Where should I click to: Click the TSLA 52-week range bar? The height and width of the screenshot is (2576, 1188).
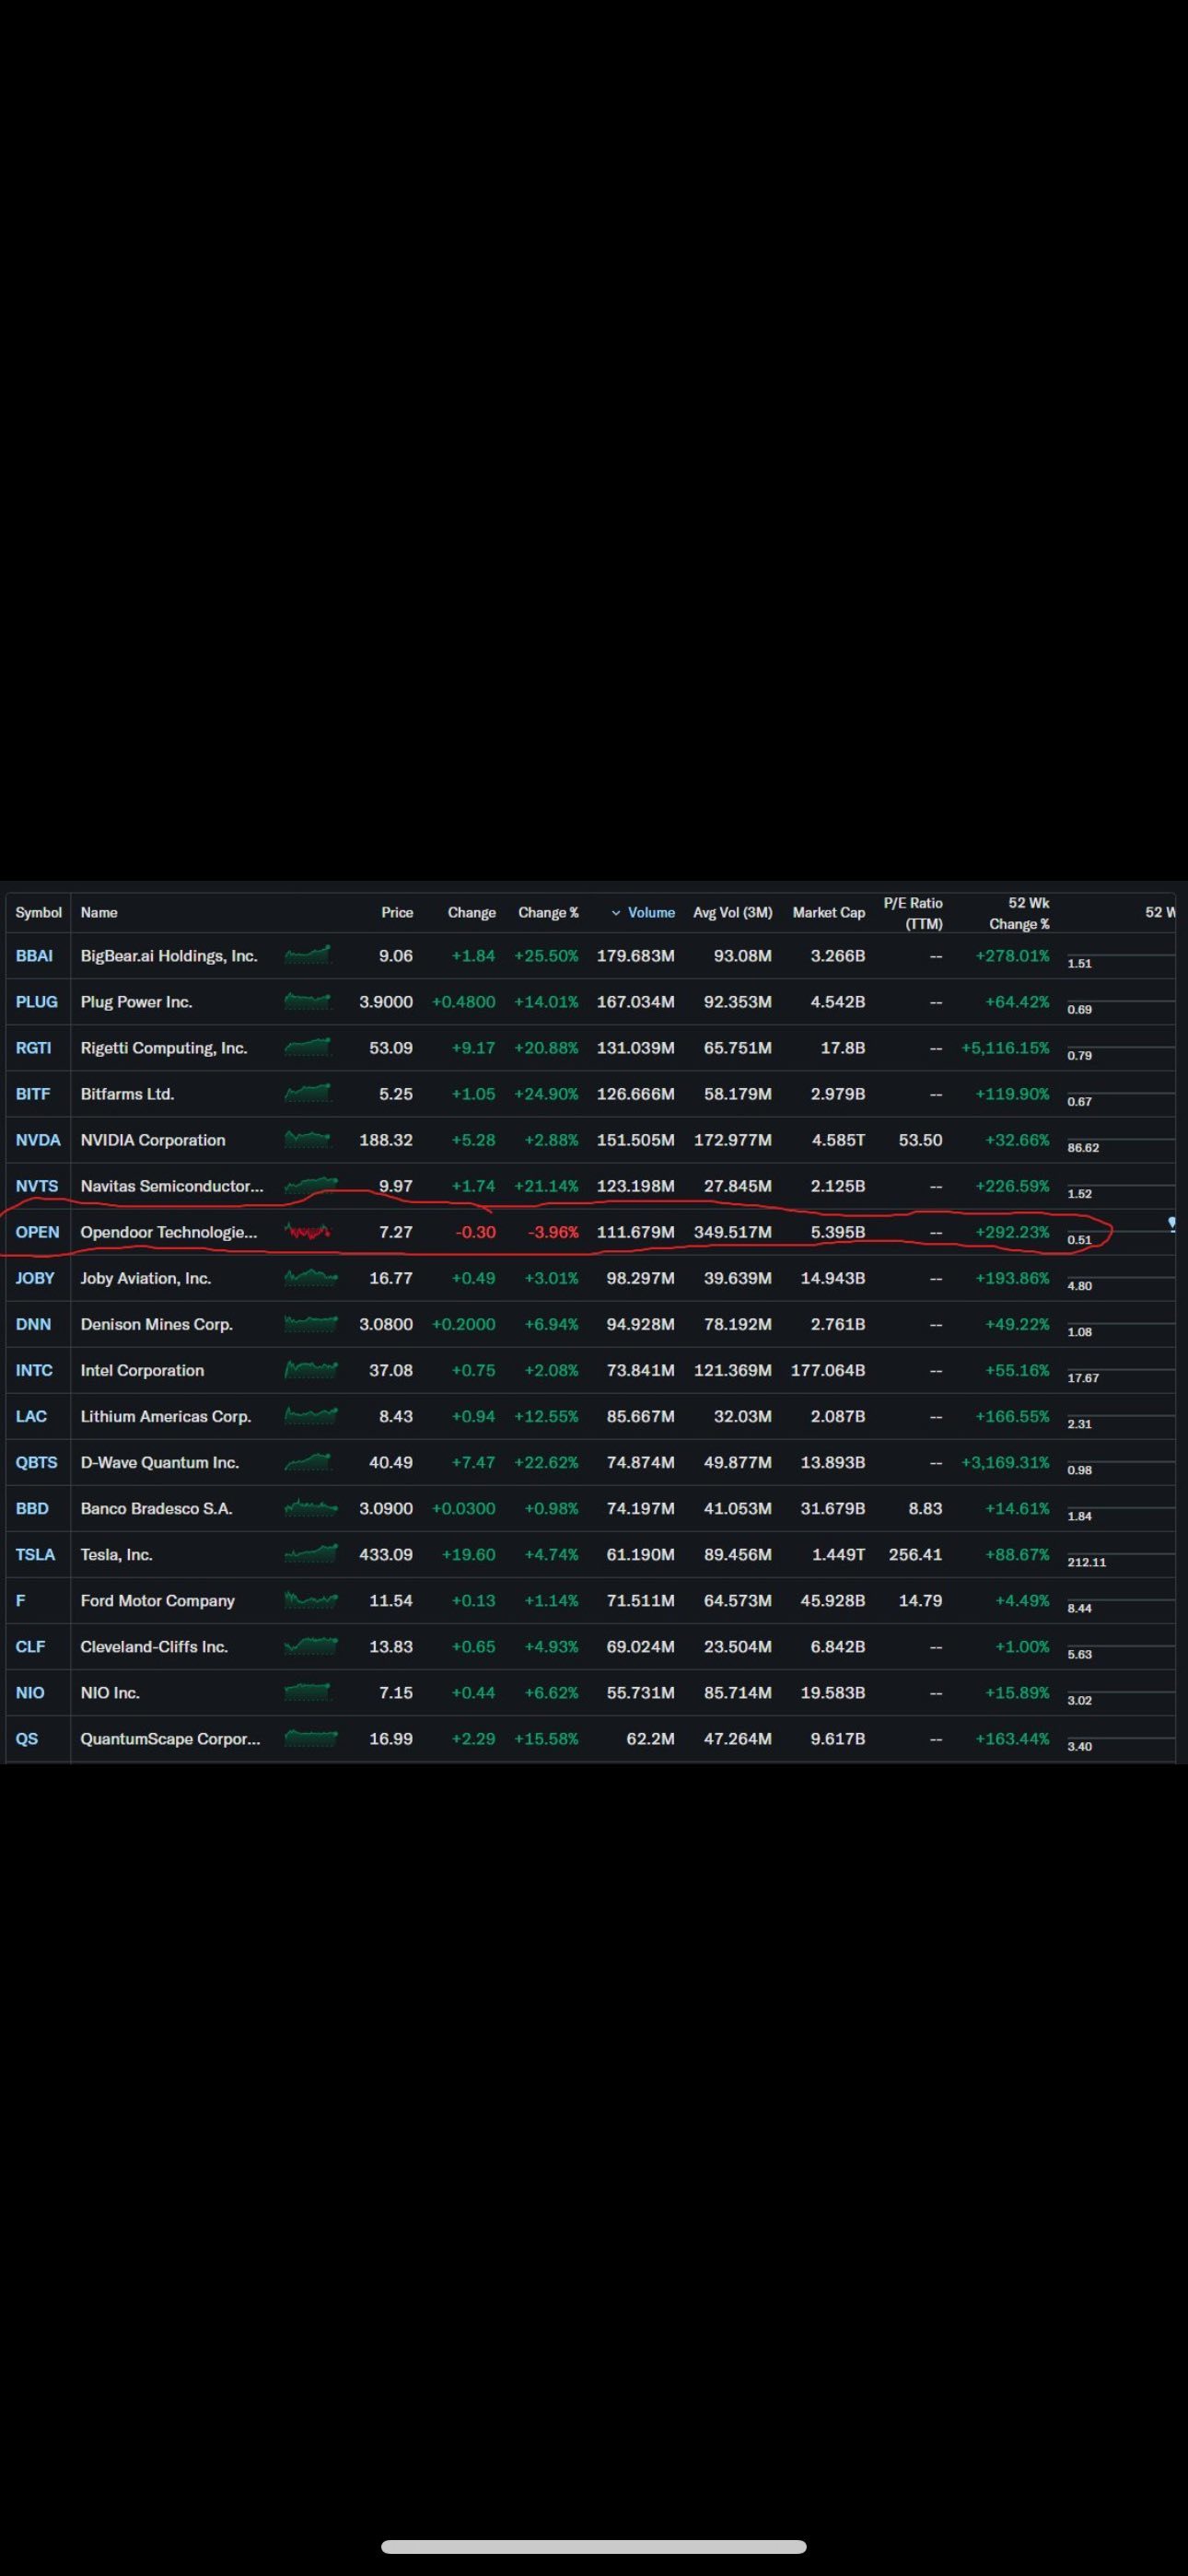1121,1553
